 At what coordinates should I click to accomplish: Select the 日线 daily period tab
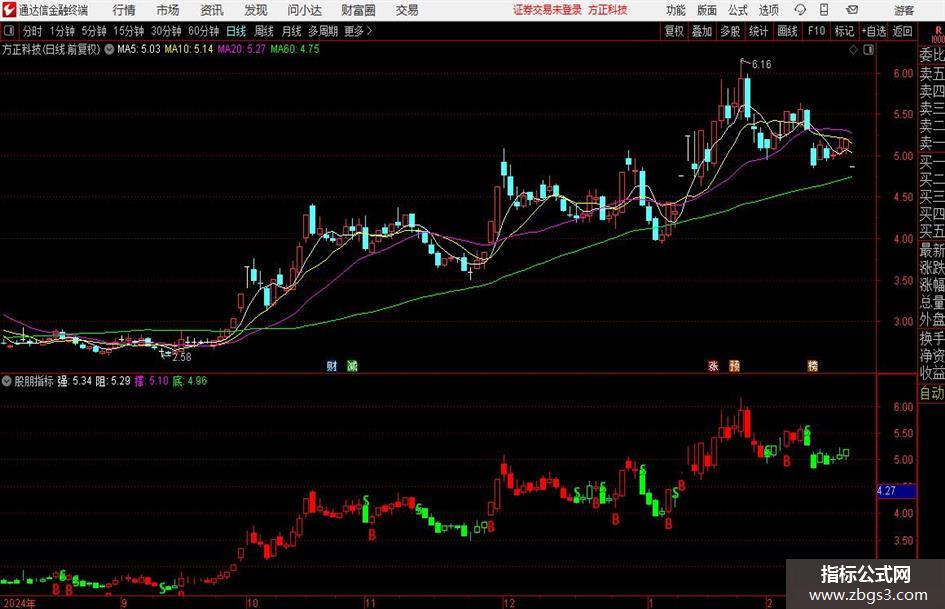[236, 31]
